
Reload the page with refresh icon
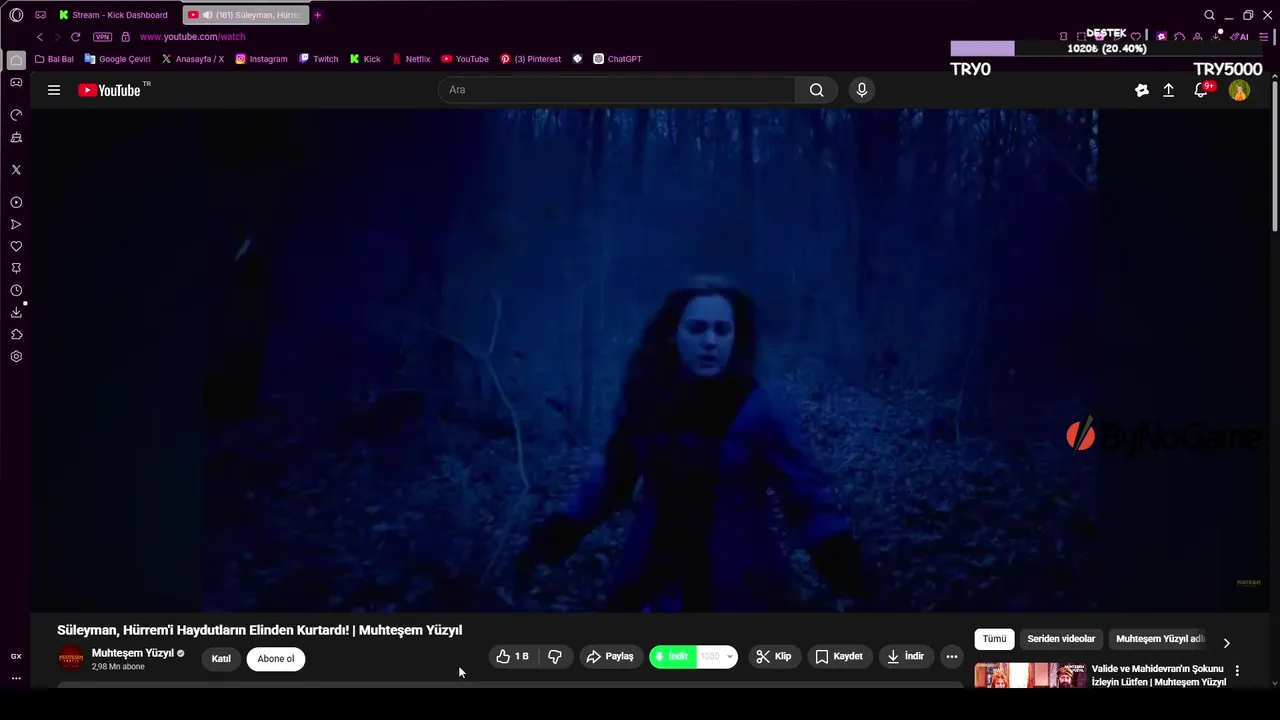click(x=75, y=37)
